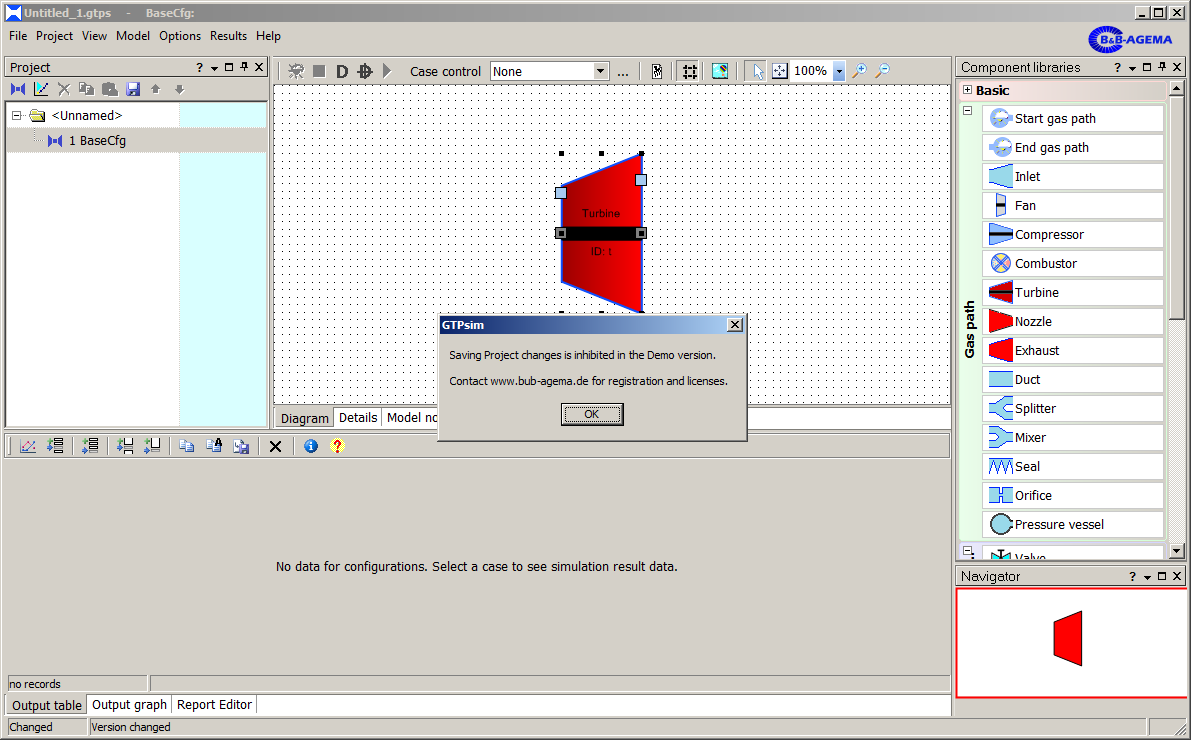The image size is (1191, 740).
Task: Select the Splitter component
Action: click(x=1073, y=408)
